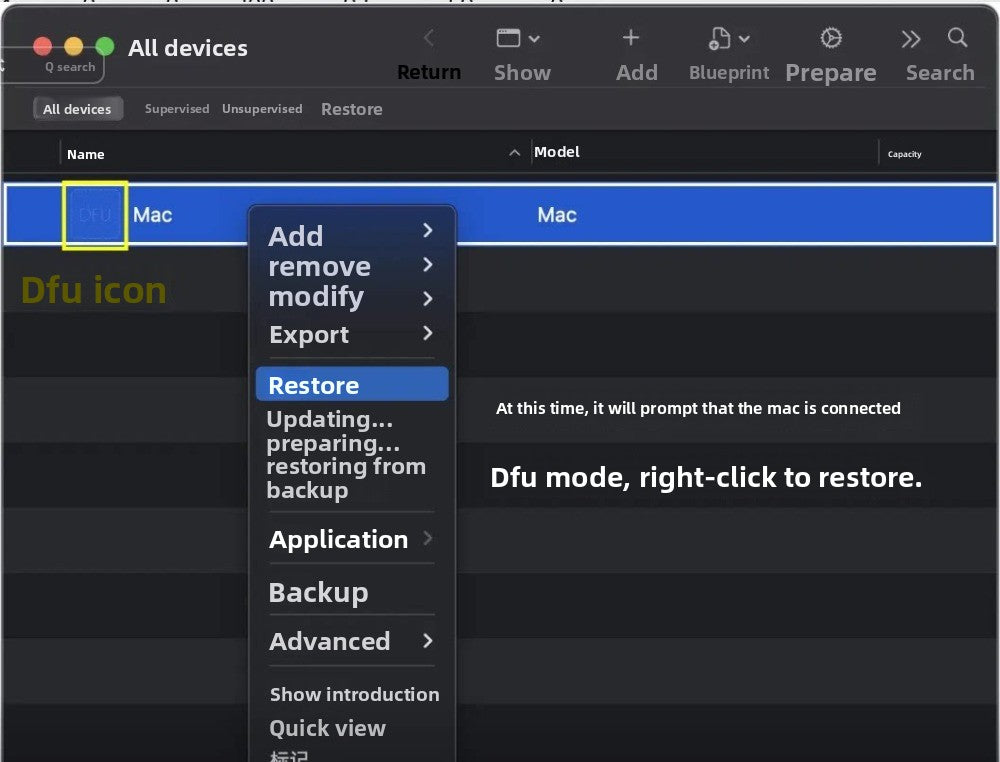
Task: Click the Add plus icon
Action: point(631,38)
